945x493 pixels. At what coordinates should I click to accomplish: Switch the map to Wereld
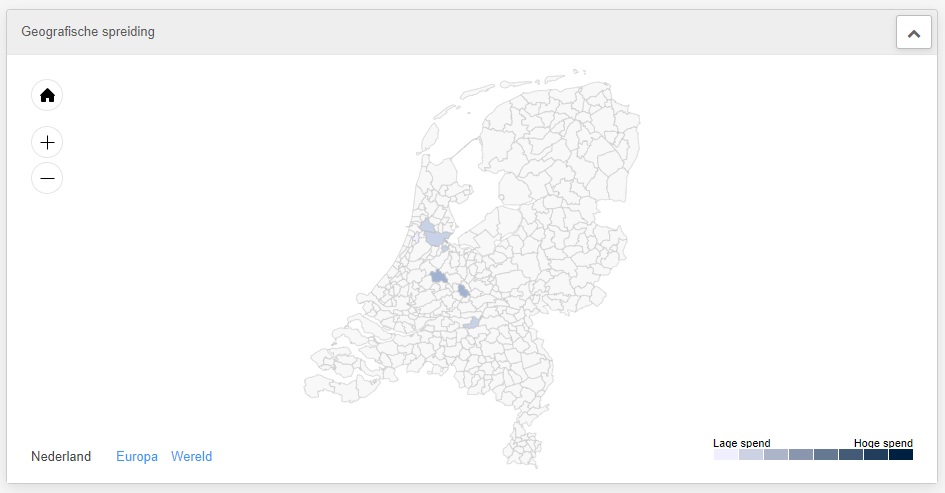point(192,457)
